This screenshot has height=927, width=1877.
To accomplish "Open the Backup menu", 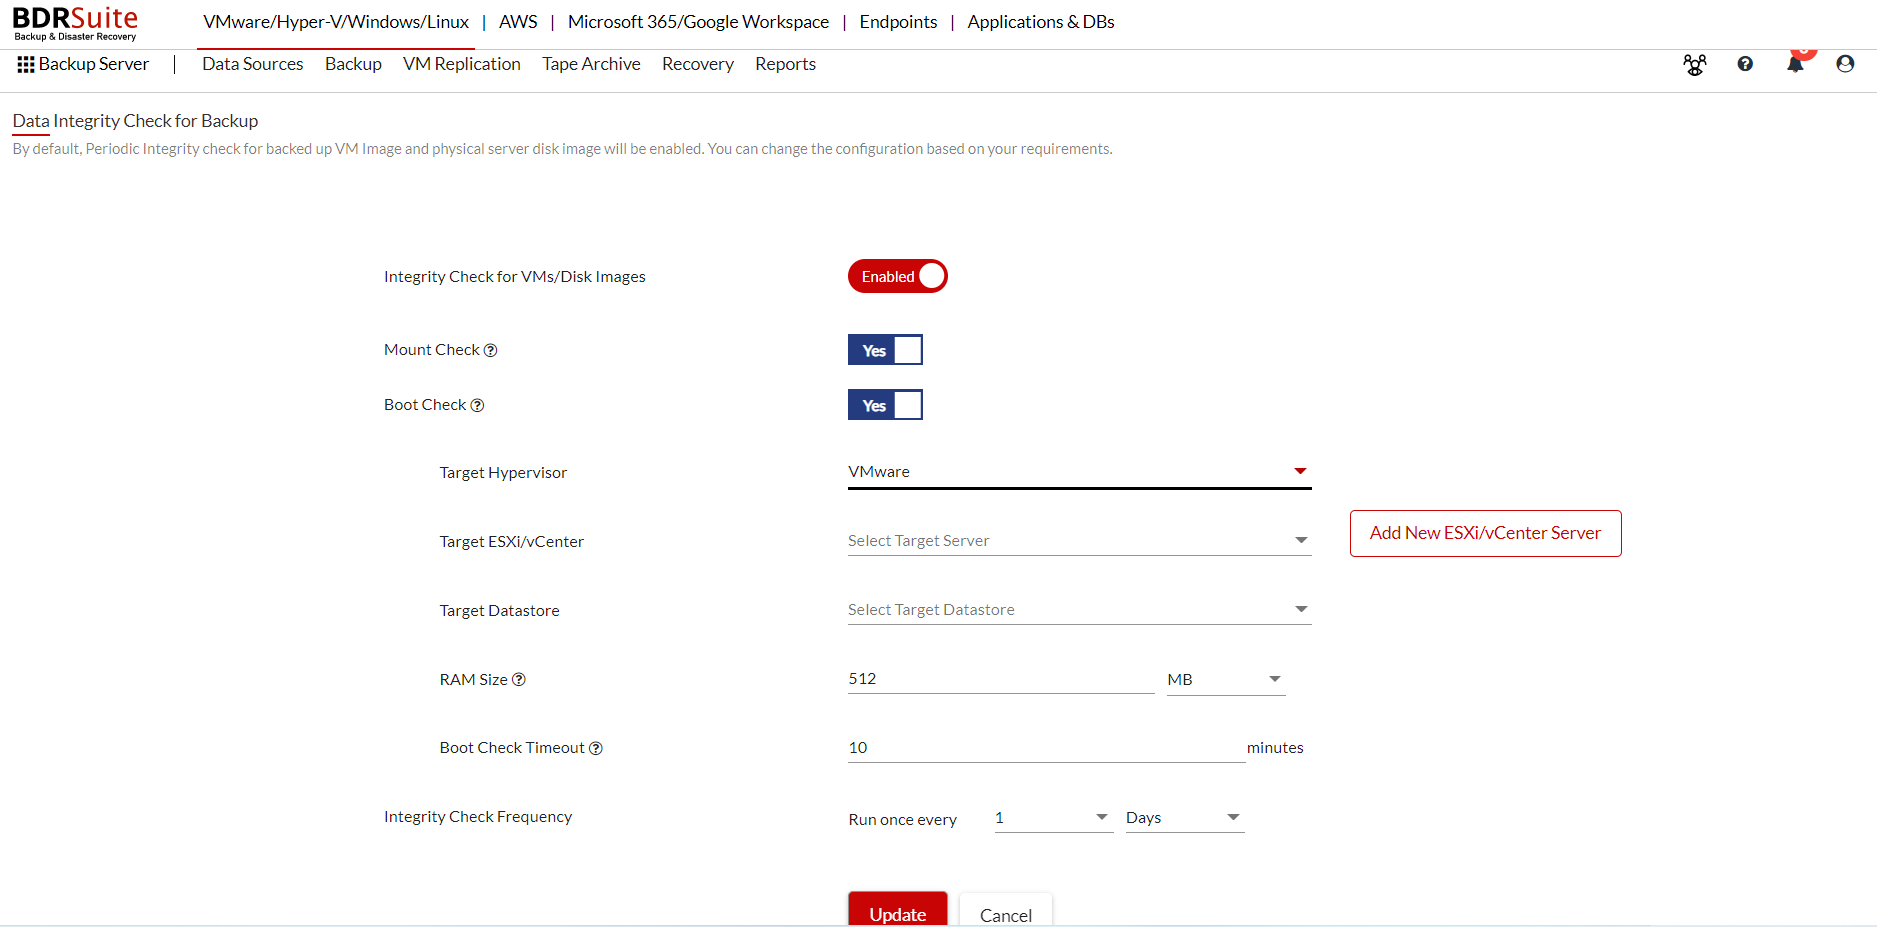I will point(353,64).
